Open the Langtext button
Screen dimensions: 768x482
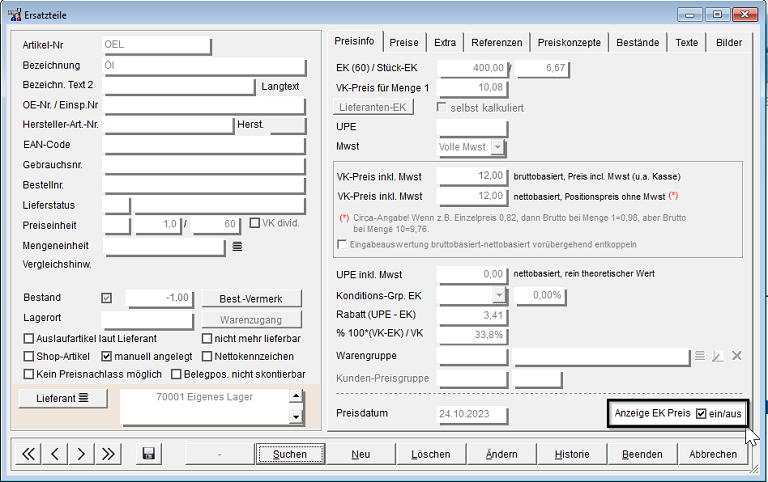pos(280,86)
